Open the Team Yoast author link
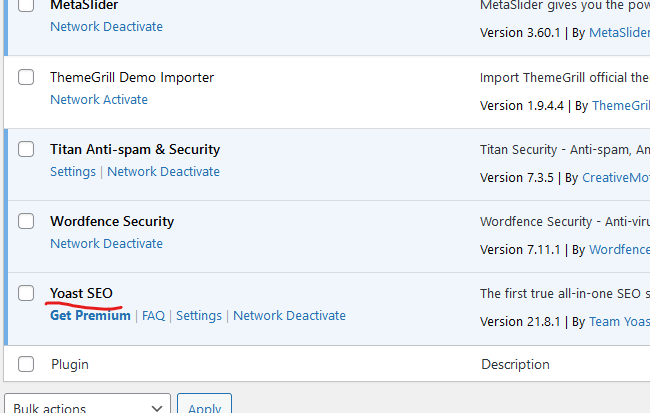Viewport: 650px width, 413px height. (x=619, y=321)
